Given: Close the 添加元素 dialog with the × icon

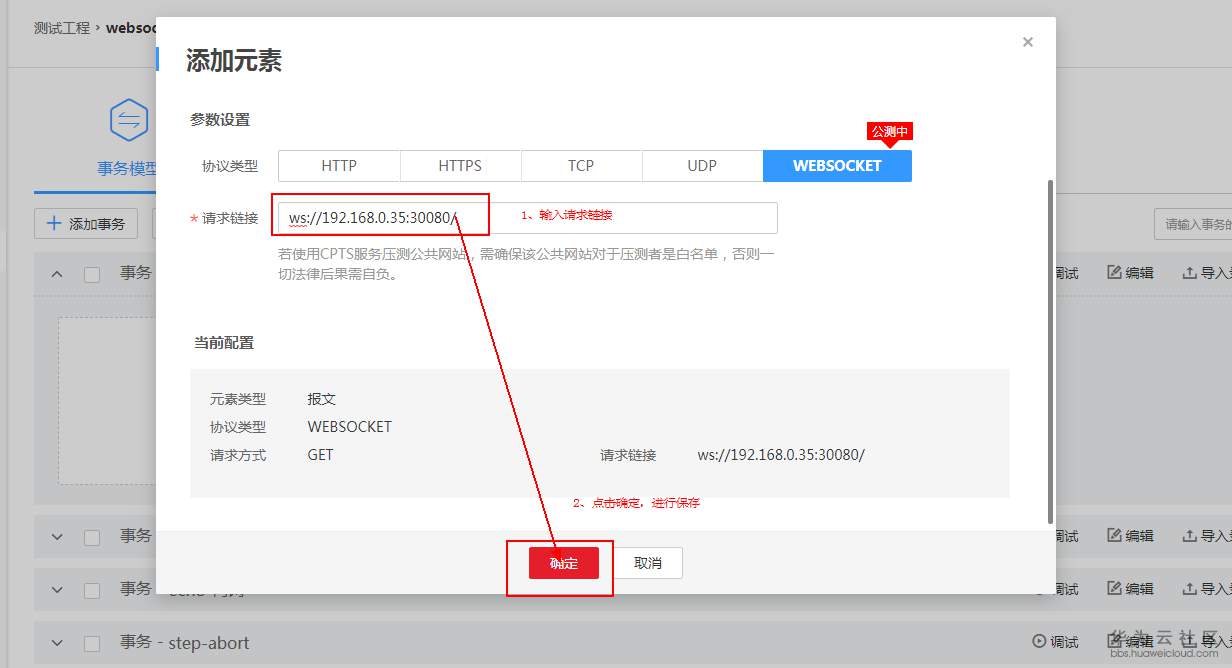Looking at the screenshot, I should pyautogui.click(x=1027, y=42).
